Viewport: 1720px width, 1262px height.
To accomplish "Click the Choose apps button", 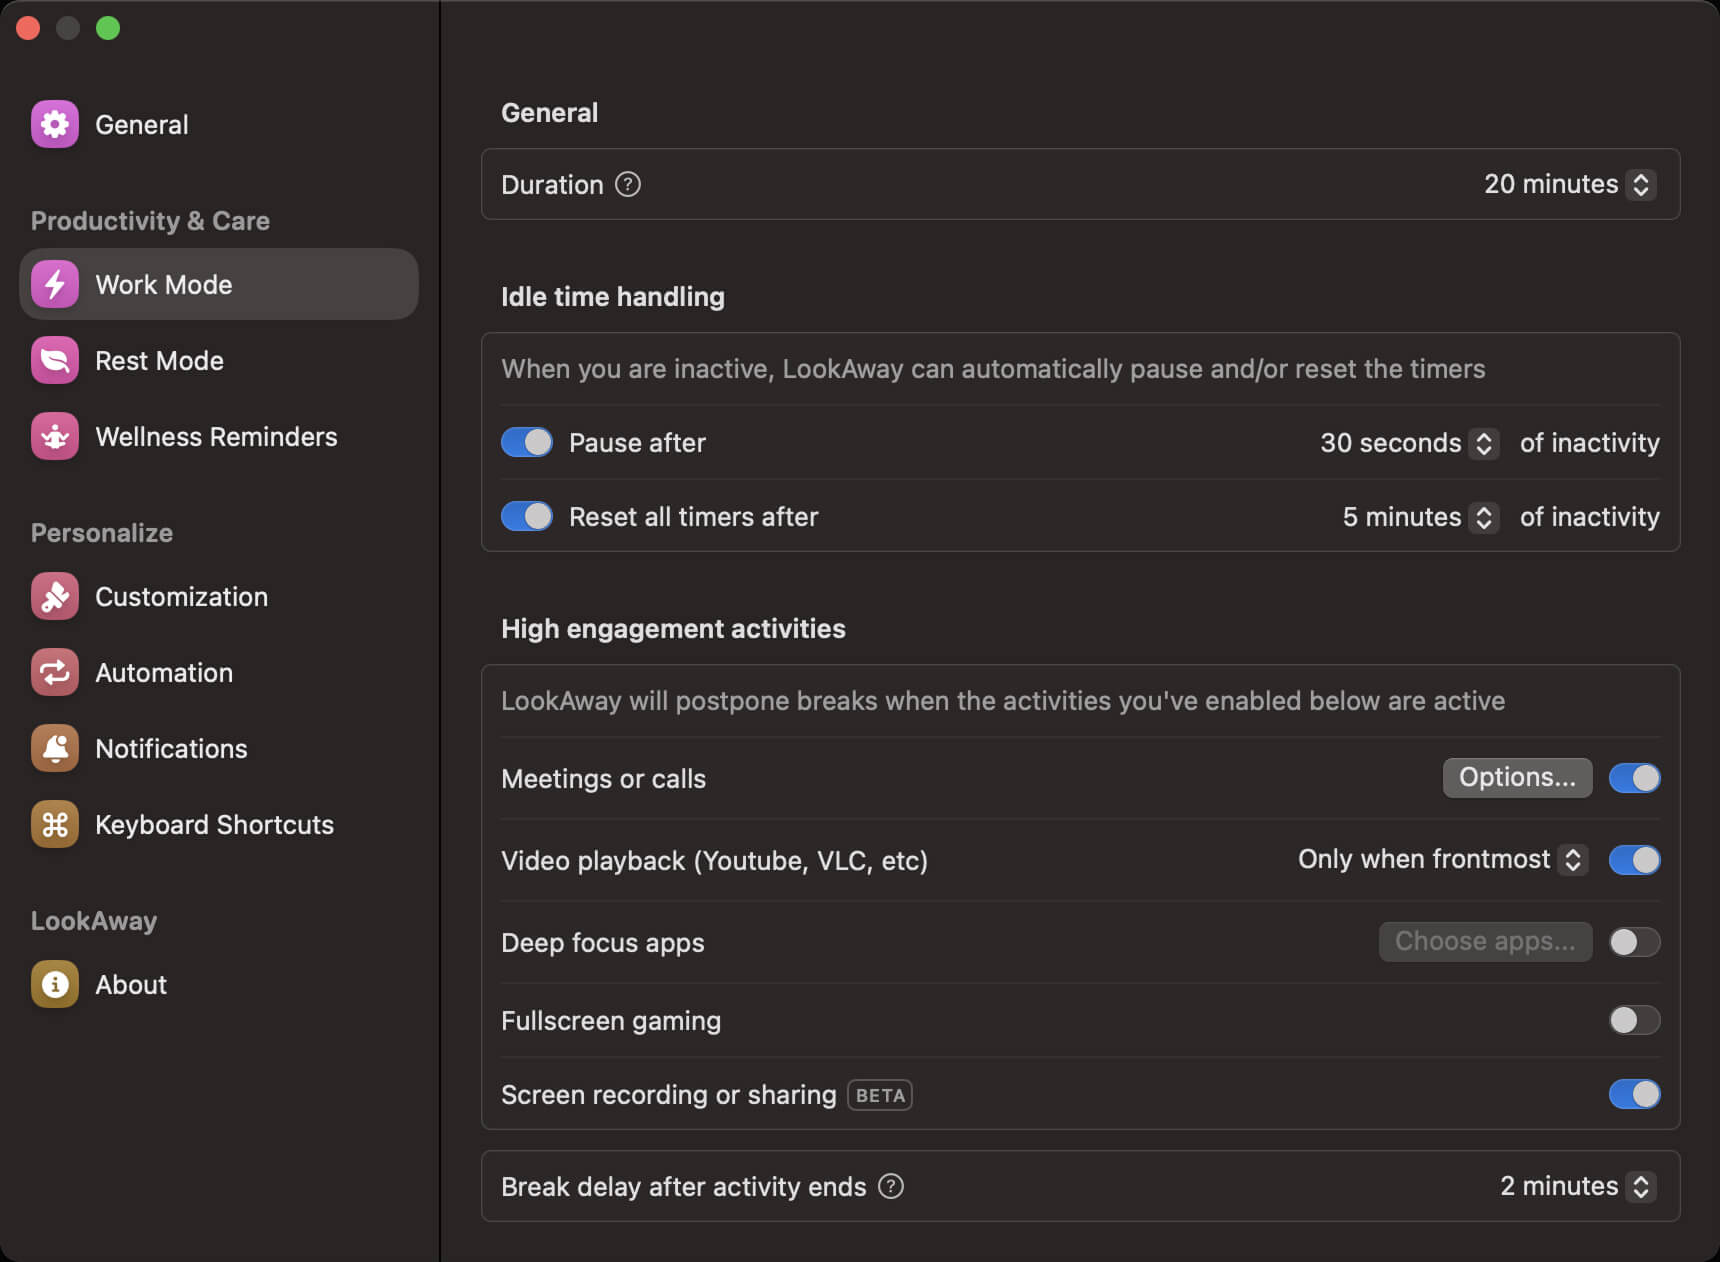I will pyautogui.click(x=1485, y=941).
